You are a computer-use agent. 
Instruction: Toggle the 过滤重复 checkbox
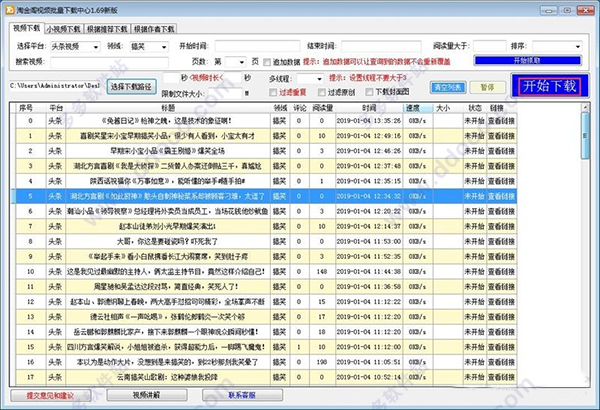click(x=273, y=92)
